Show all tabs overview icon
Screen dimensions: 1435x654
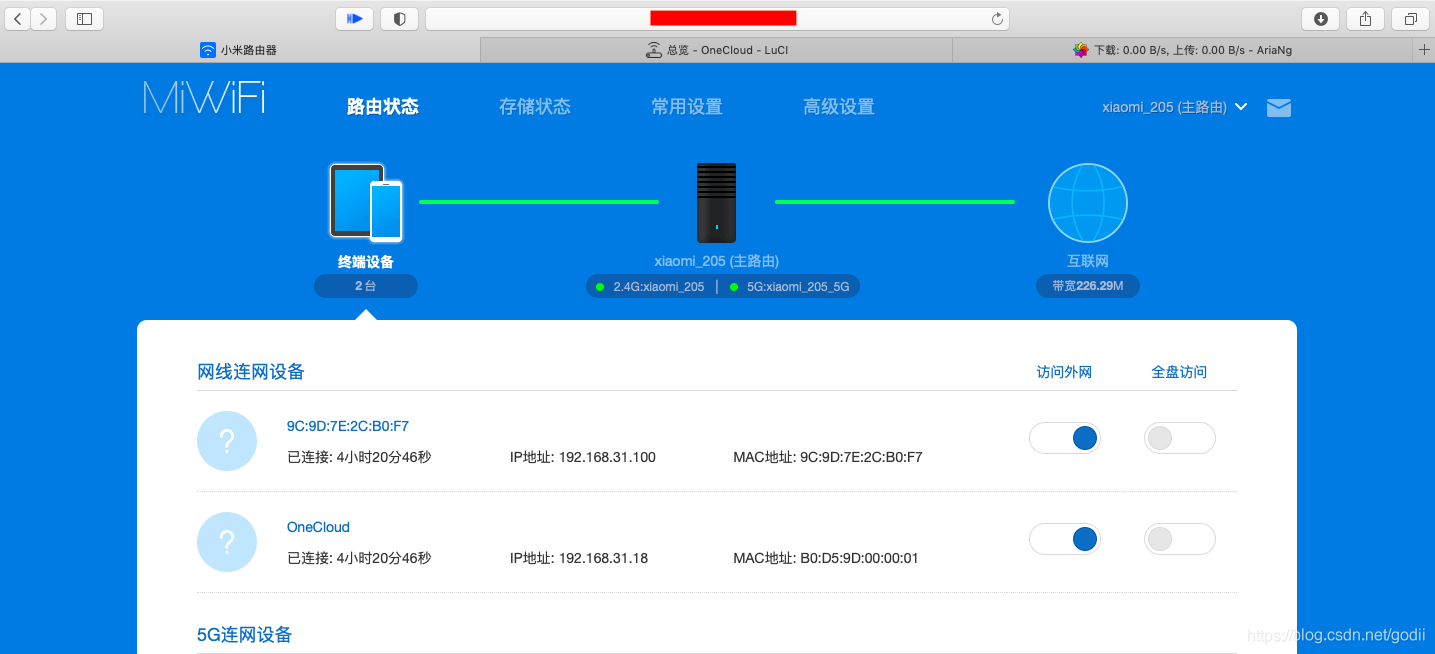(x=1410, y=18)
